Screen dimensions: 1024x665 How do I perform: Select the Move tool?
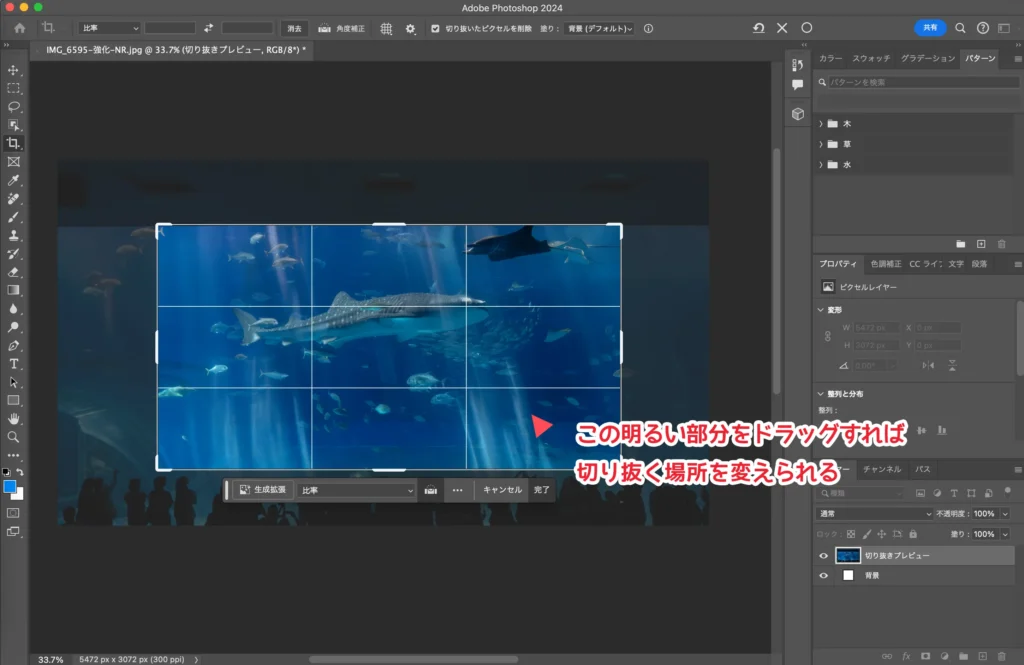point(14,70)
